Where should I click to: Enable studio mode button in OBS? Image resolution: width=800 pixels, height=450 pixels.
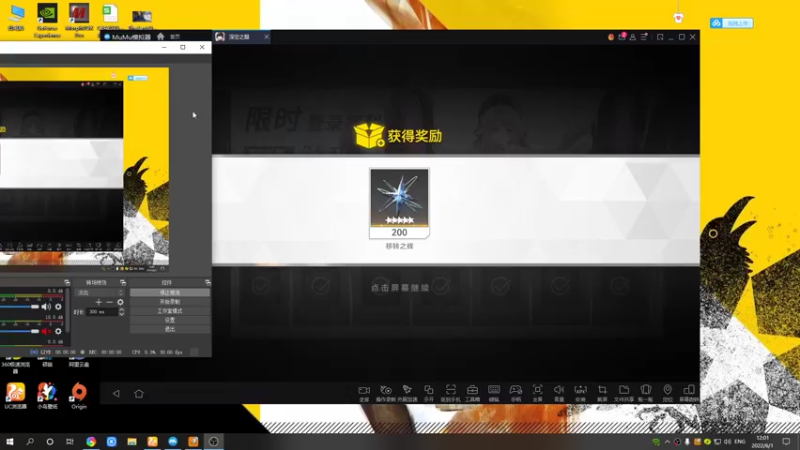[170, 311]
